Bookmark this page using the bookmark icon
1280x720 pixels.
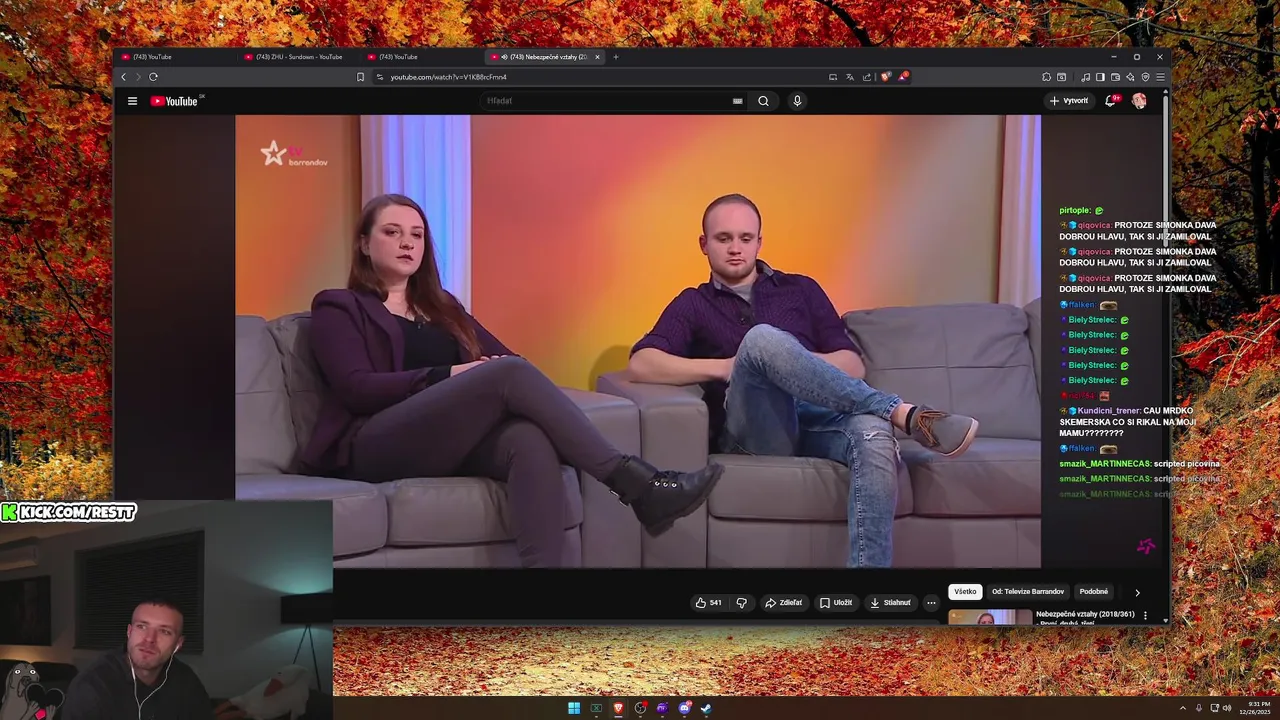pos(360,77)
